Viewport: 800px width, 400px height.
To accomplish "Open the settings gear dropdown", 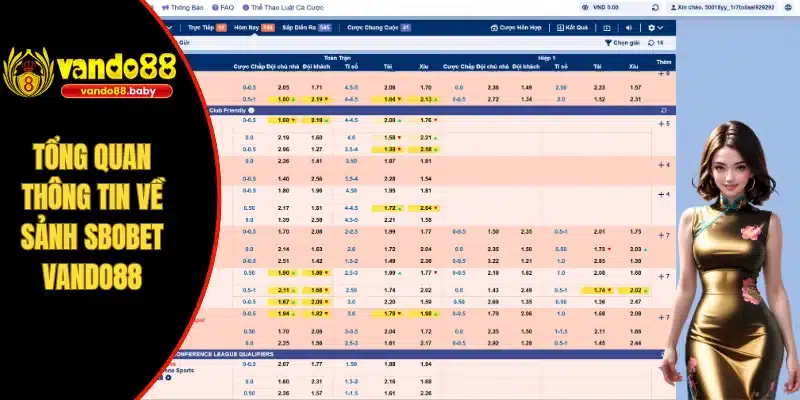I will (x=655, y=28).
